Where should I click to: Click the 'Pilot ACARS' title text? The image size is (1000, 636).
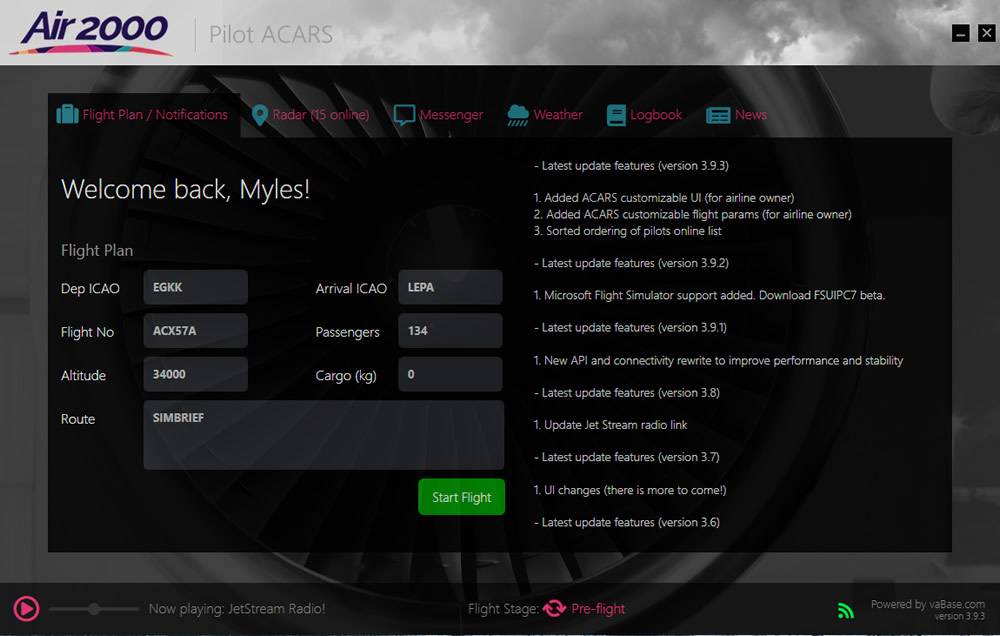pyautogui.click(x=271, y=34)
